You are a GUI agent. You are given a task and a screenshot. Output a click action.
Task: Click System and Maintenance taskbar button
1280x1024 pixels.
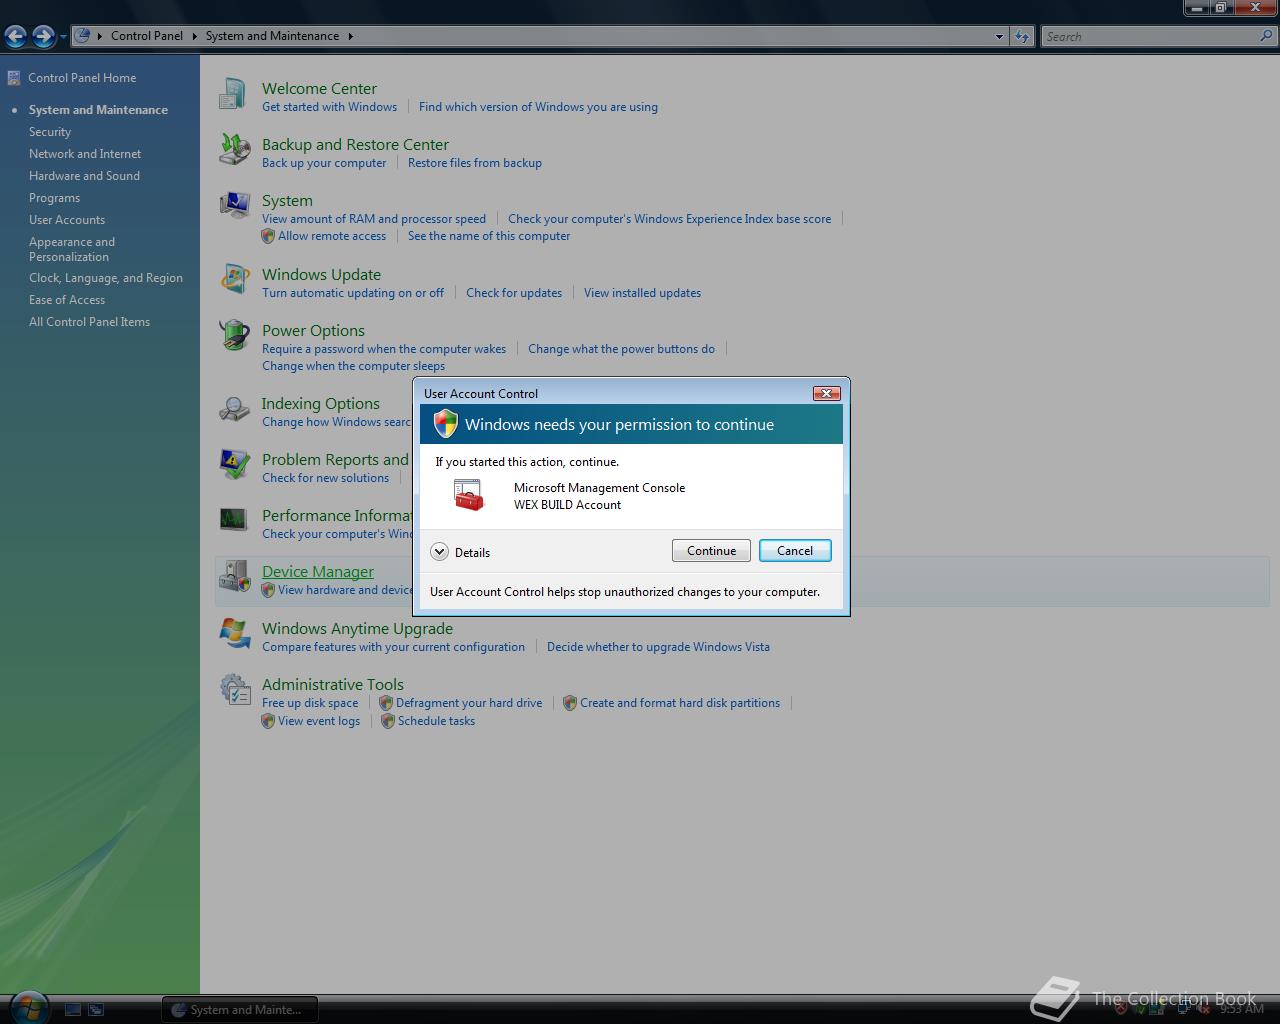coord(240,1010)
